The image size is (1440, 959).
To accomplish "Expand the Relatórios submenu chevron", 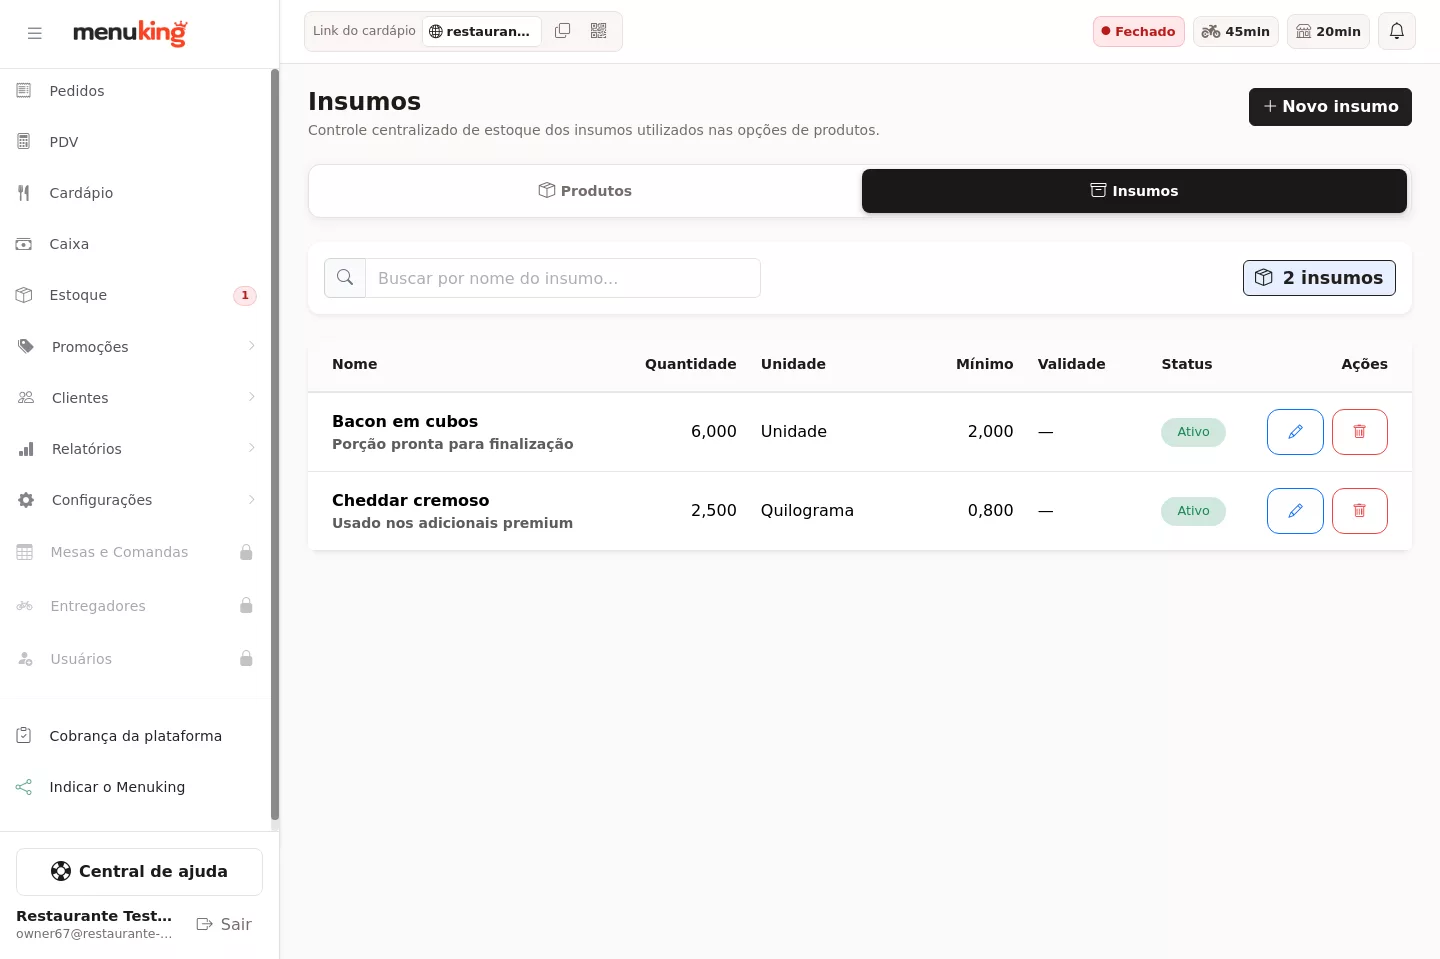I will tap(251, 448).
